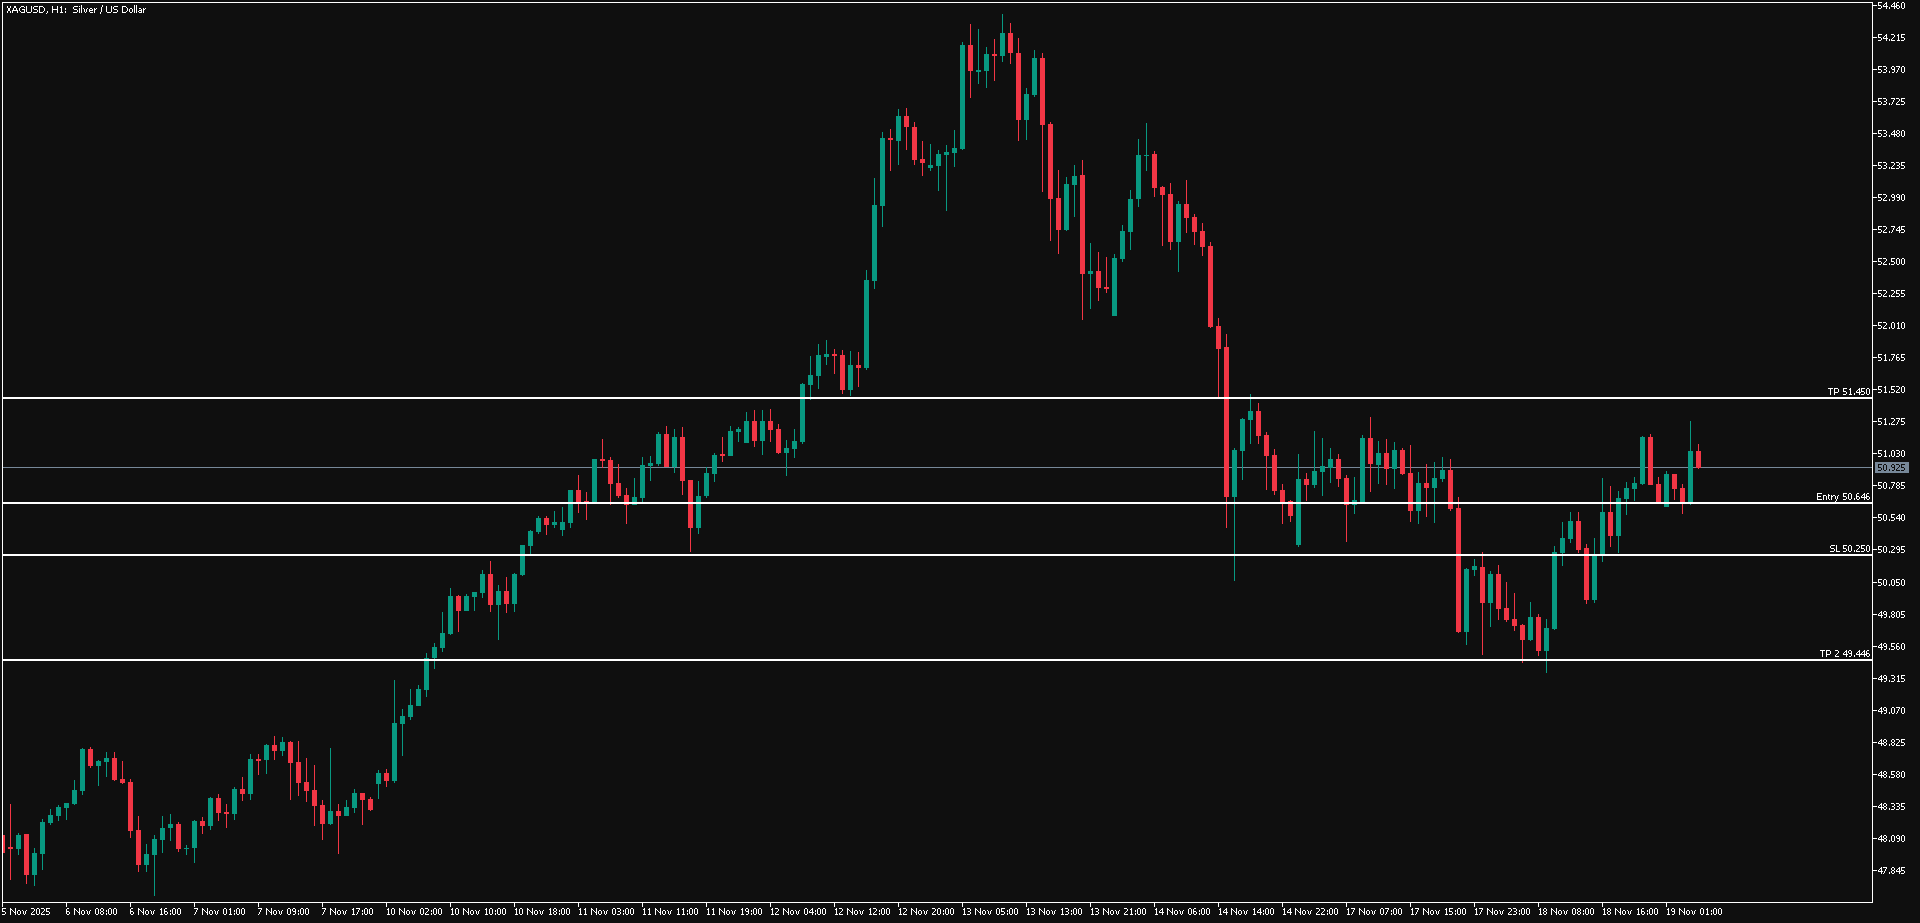Select the TP 2 49.446 line label
The image size is (1920, 923).
(x=1844, y=654)
